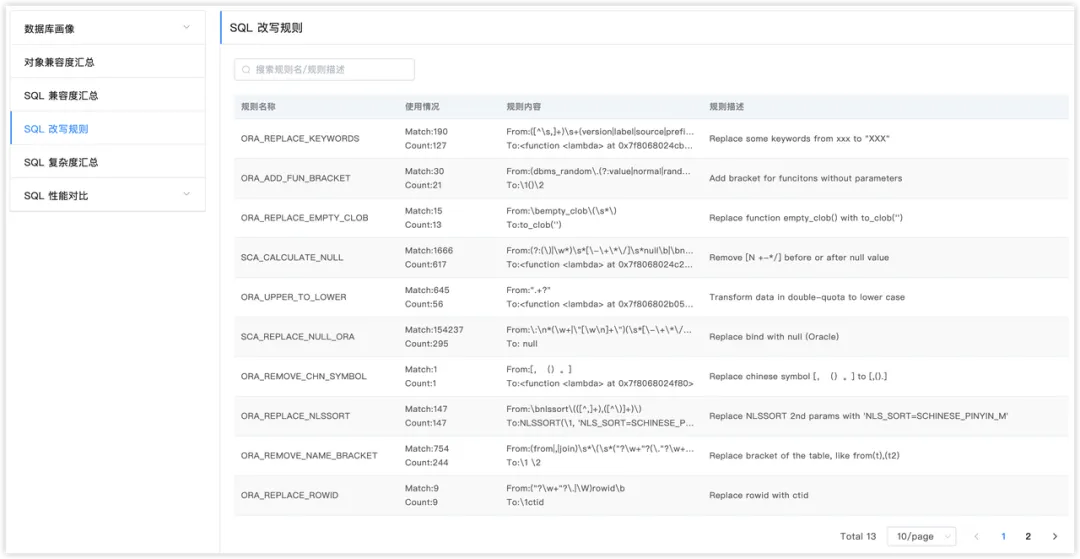Select rule ORA_UPPER_TO_LOWER
The image size is (1080, 559).
pyautogui.click(x=293, y=297)
